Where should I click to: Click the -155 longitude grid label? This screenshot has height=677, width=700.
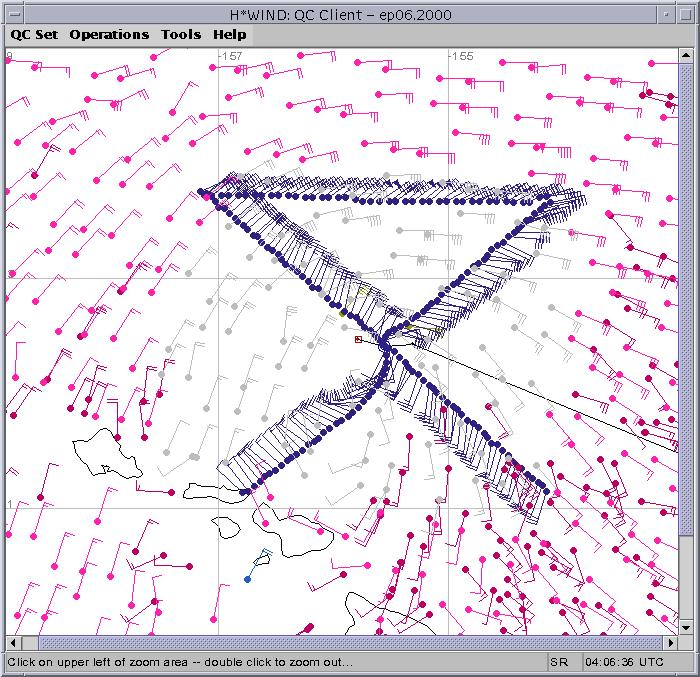point(462,56)
